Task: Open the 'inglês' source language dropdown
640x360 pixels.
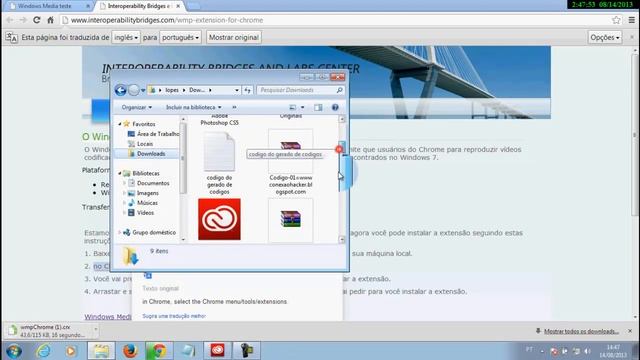Action: point(126,38)
